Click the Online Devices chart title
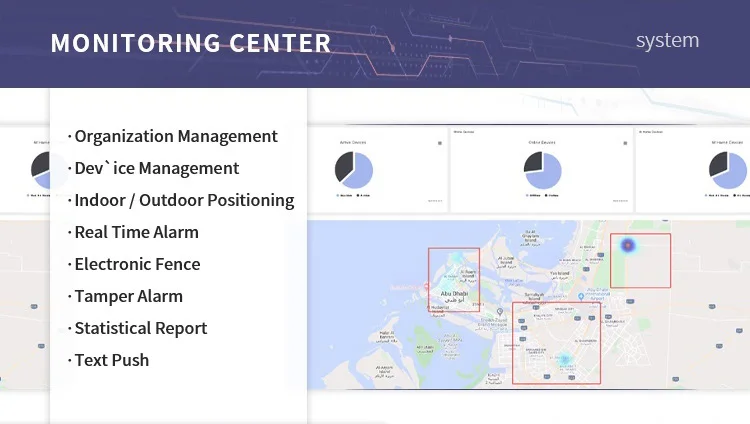 coord(541,143)
